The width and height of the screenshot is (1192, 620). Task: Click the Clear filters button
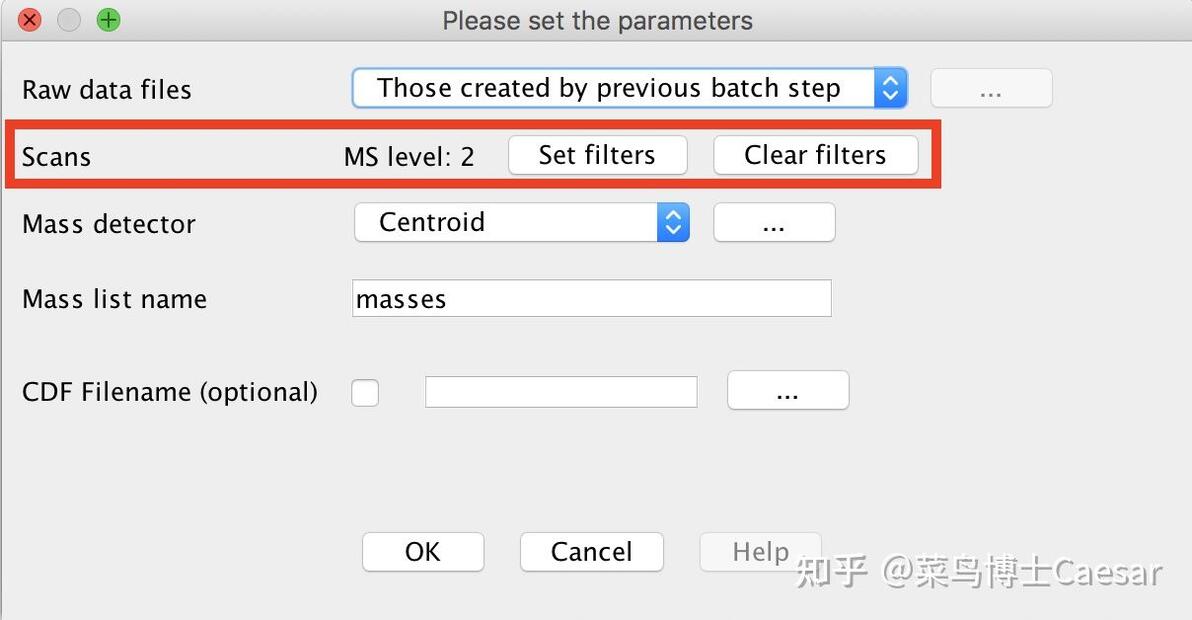click(815, 155)
